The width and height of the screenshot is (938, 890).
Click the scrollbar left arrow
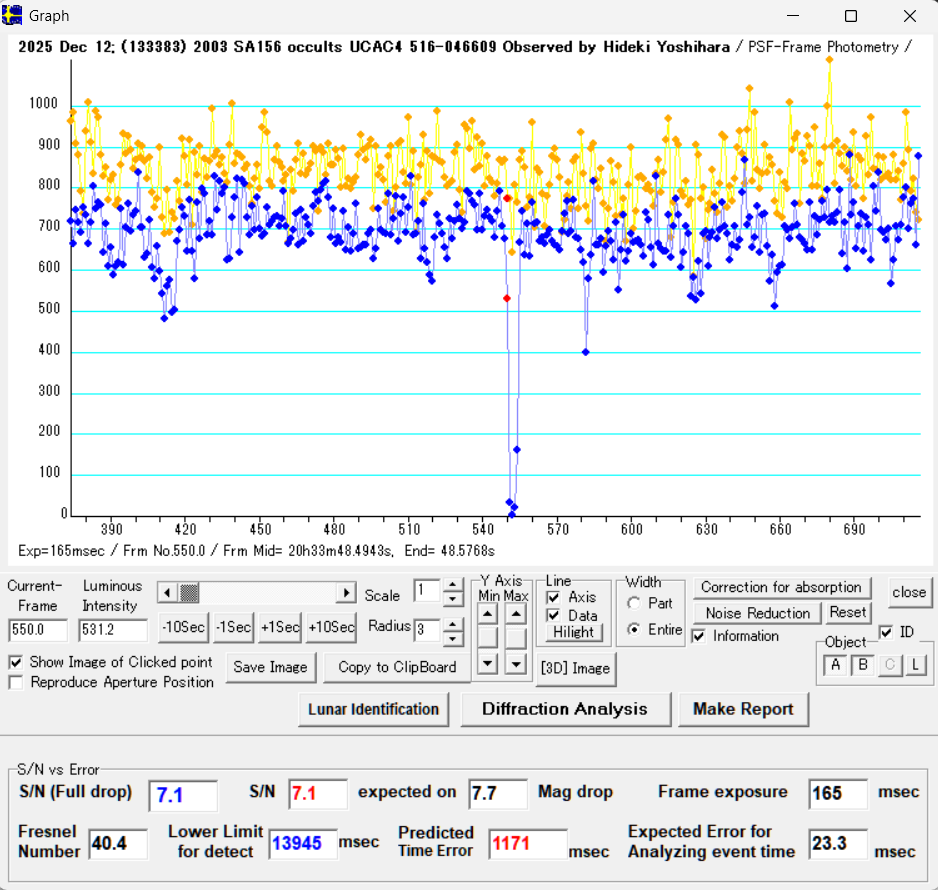(167, 593)
